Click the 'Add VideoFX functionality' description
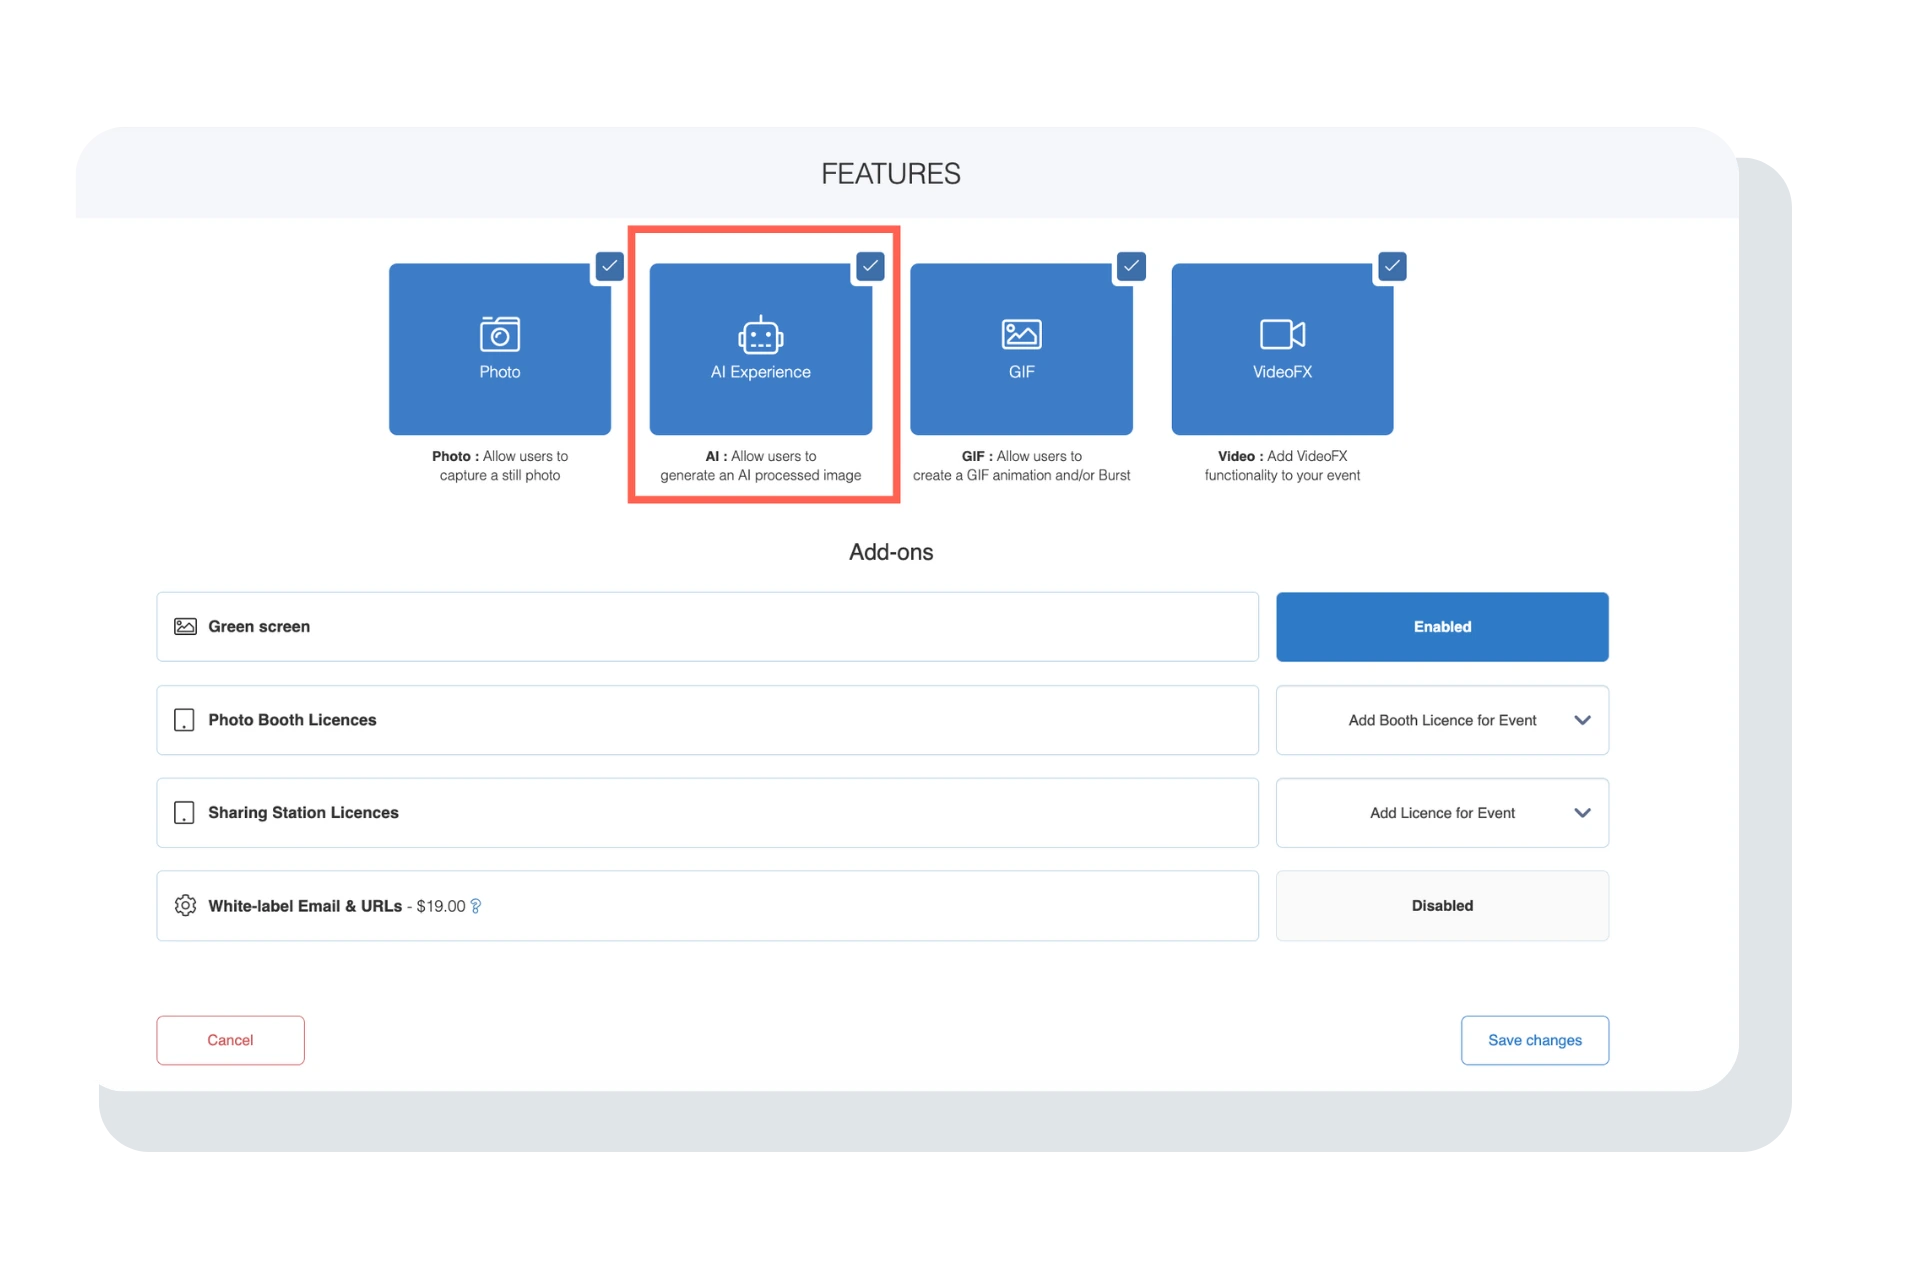The width and height of the screenshot is (1920, 1280). (x=1282, y=466)
